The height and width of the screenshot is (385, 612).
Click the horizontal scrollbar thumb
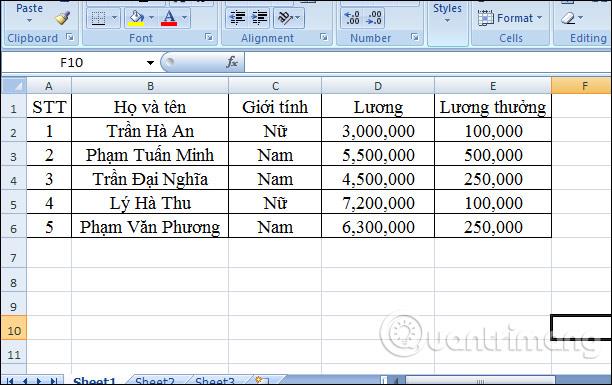(x=480, y=380)
